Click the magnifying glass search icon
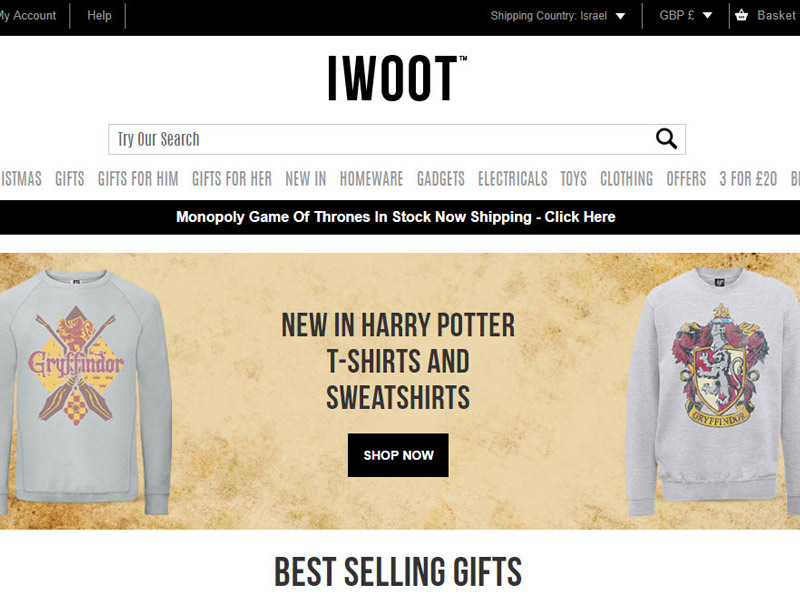 click(x=666, y=139)
